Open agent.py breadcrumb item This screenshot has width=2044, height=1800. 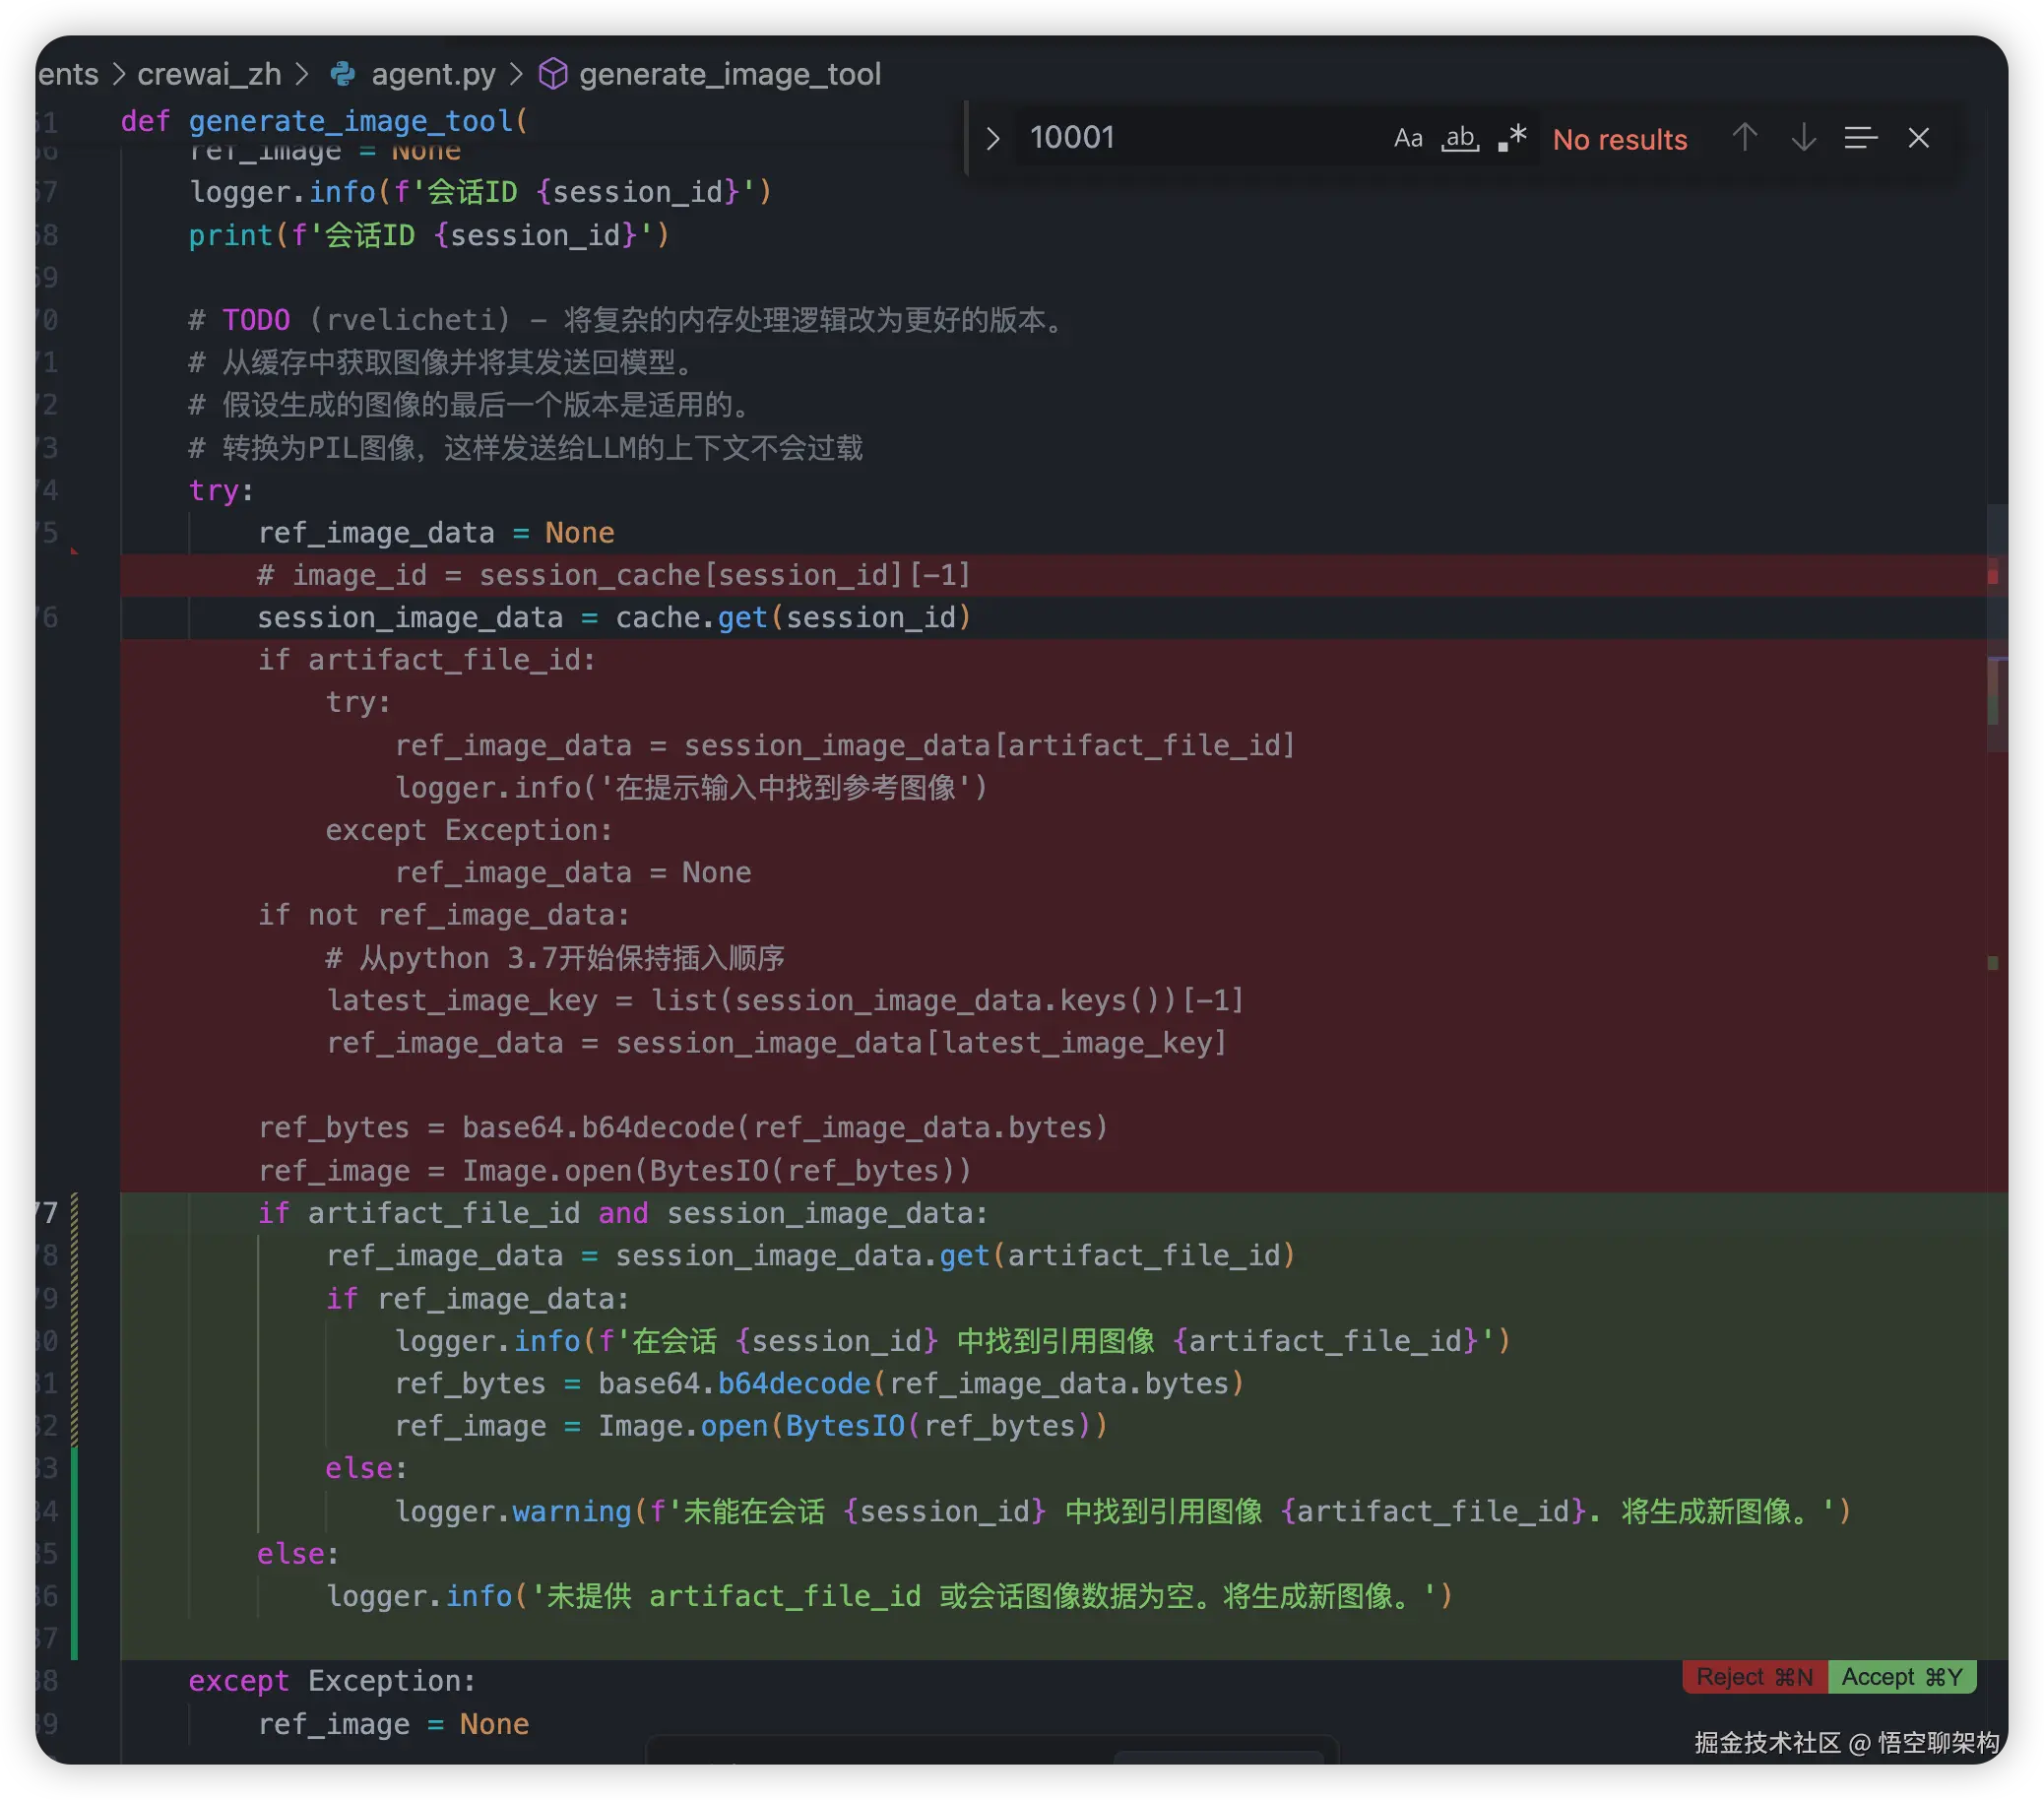click(433, 74)
